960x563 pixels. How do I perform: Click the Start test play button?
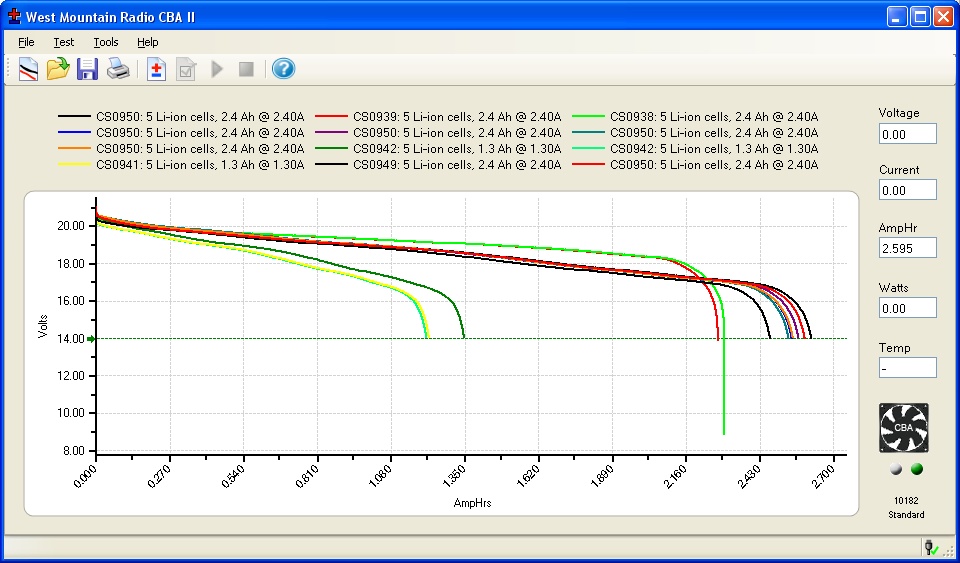click(217, 69)
